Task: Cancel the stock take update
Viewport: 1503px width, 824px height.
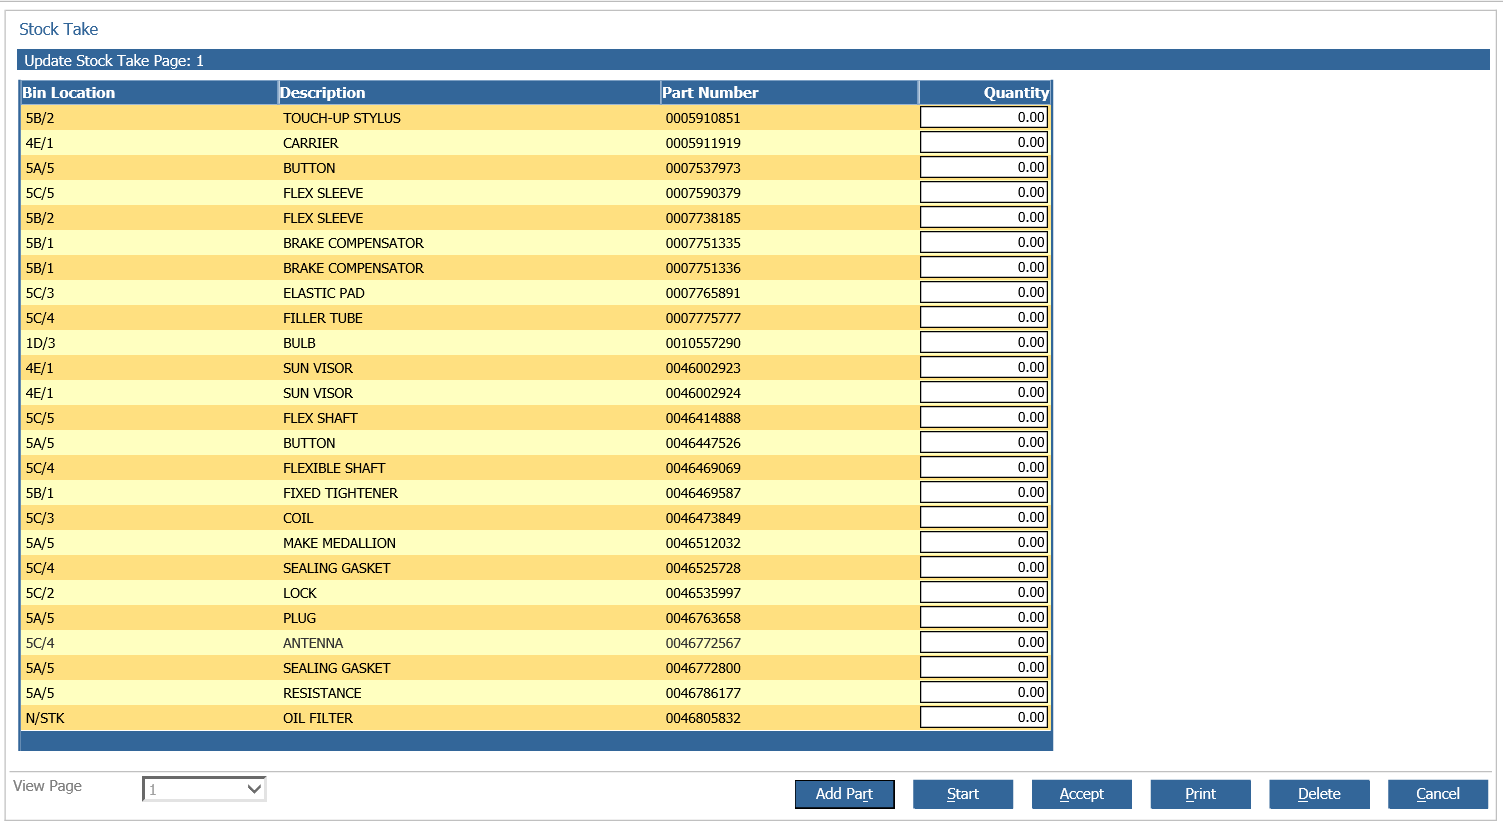Action: tap(1438, 794)
